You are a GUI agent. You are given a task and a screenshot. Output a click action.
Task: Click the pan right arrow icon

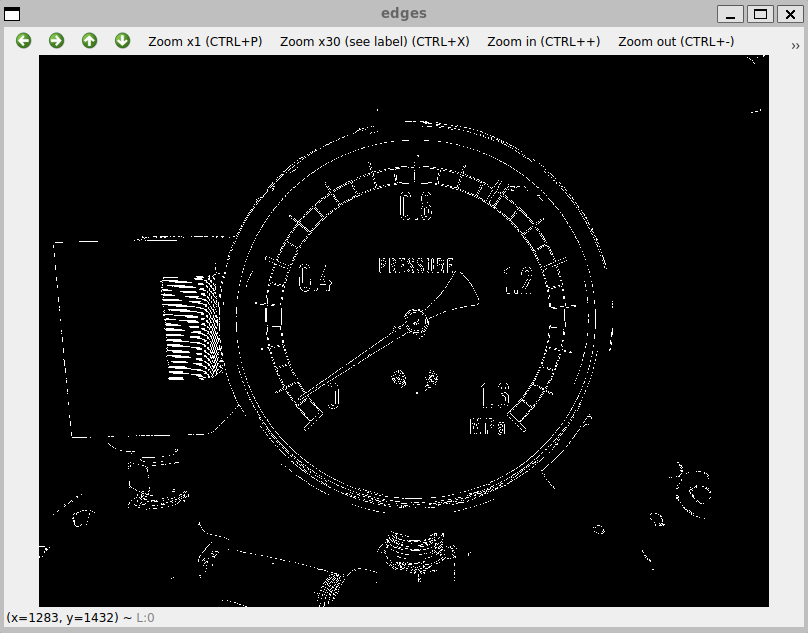(x=56, y=41)
